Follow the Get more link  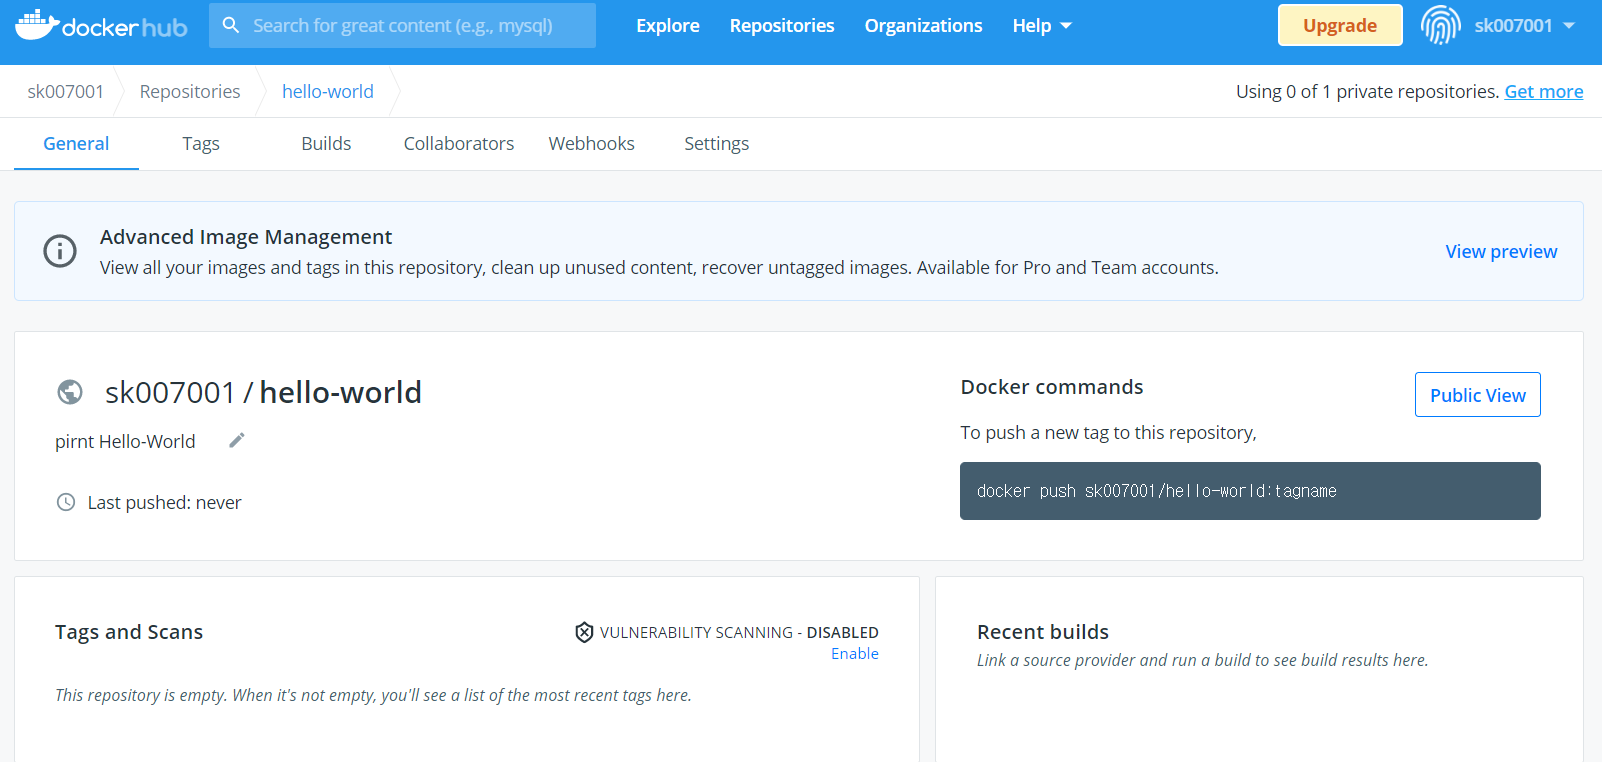(x=1544, y=92)
